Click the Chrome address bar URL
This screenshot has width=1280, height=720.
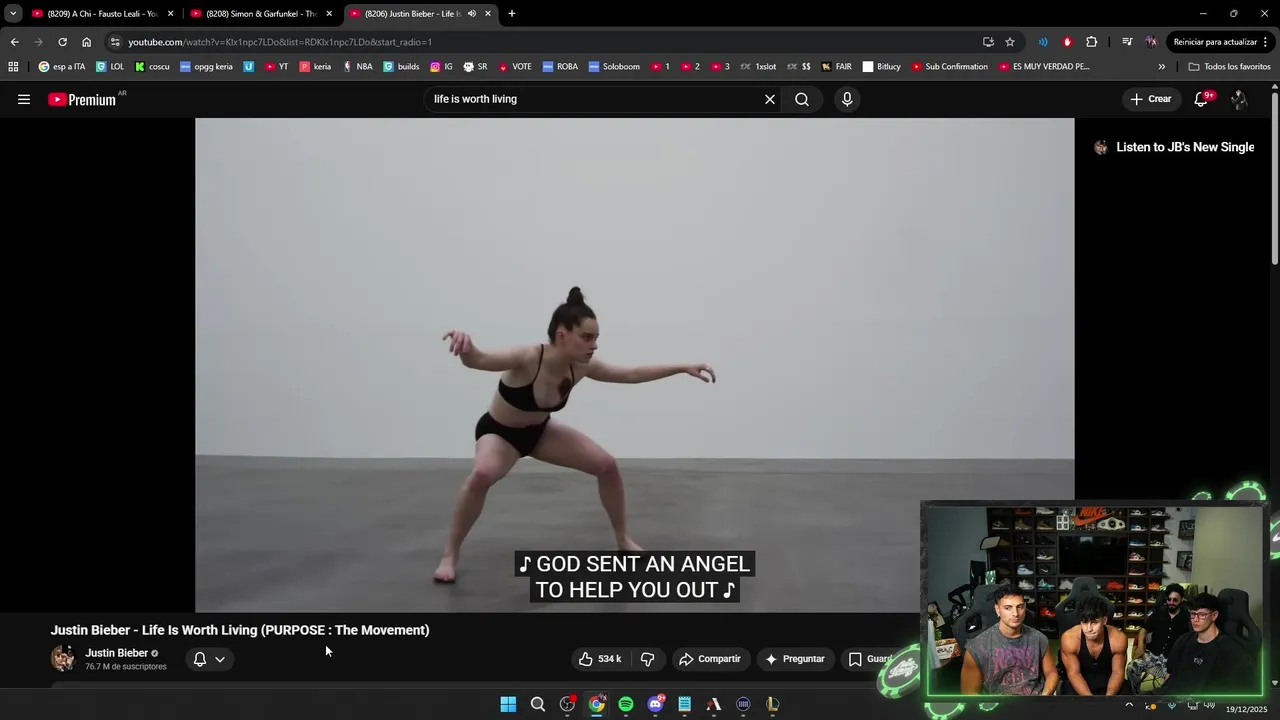[280, 42]
